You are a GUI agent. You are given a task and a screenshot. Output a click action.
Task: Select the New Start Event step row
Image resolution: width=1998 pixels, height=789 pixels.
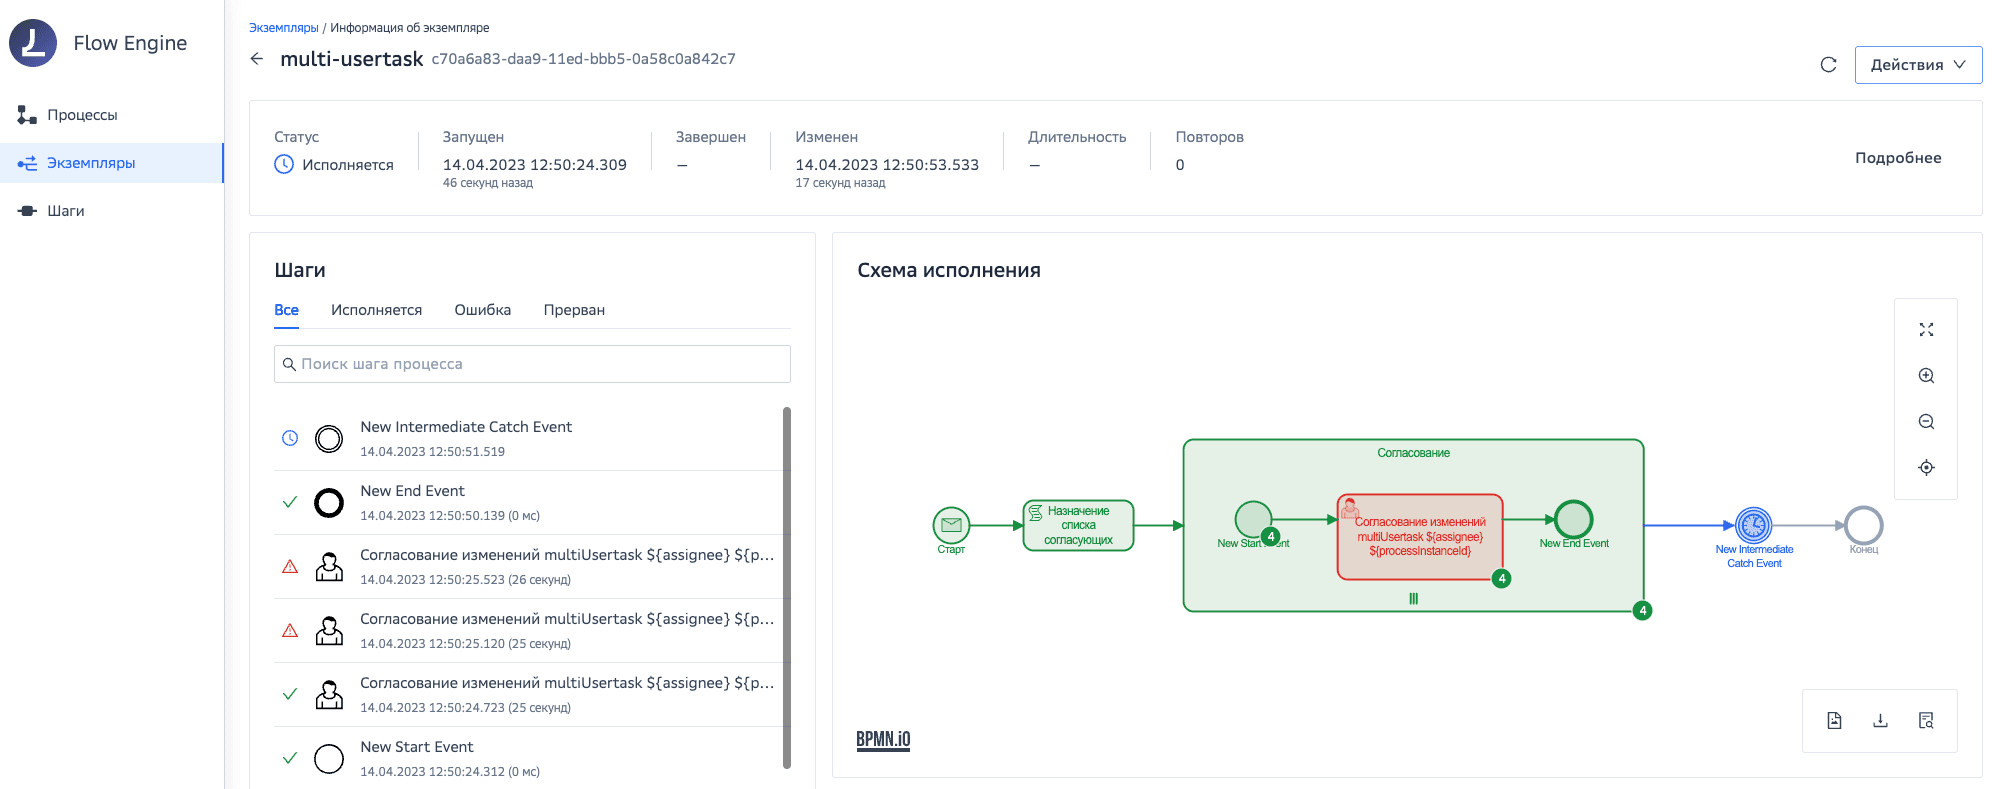click(527, 758)
